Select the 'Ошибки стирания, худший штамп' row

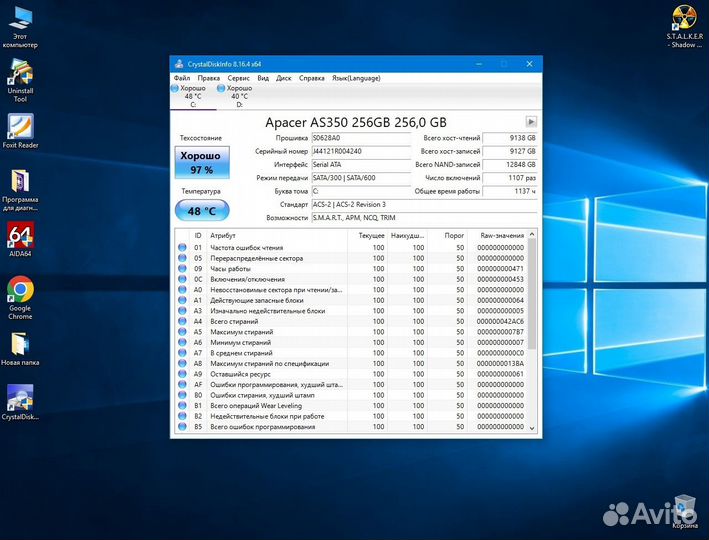tap(351, 395)
